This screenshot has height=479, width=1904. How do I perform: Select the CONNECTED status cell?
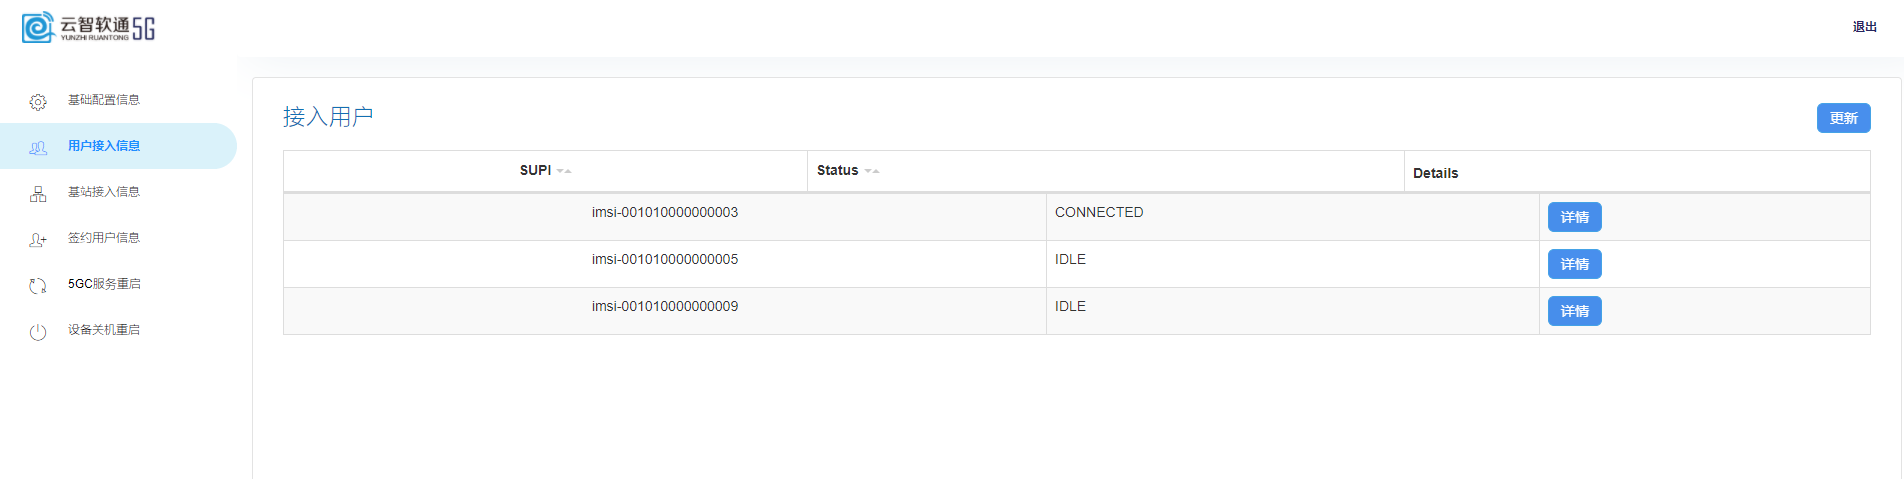(x=1292, y=217)
